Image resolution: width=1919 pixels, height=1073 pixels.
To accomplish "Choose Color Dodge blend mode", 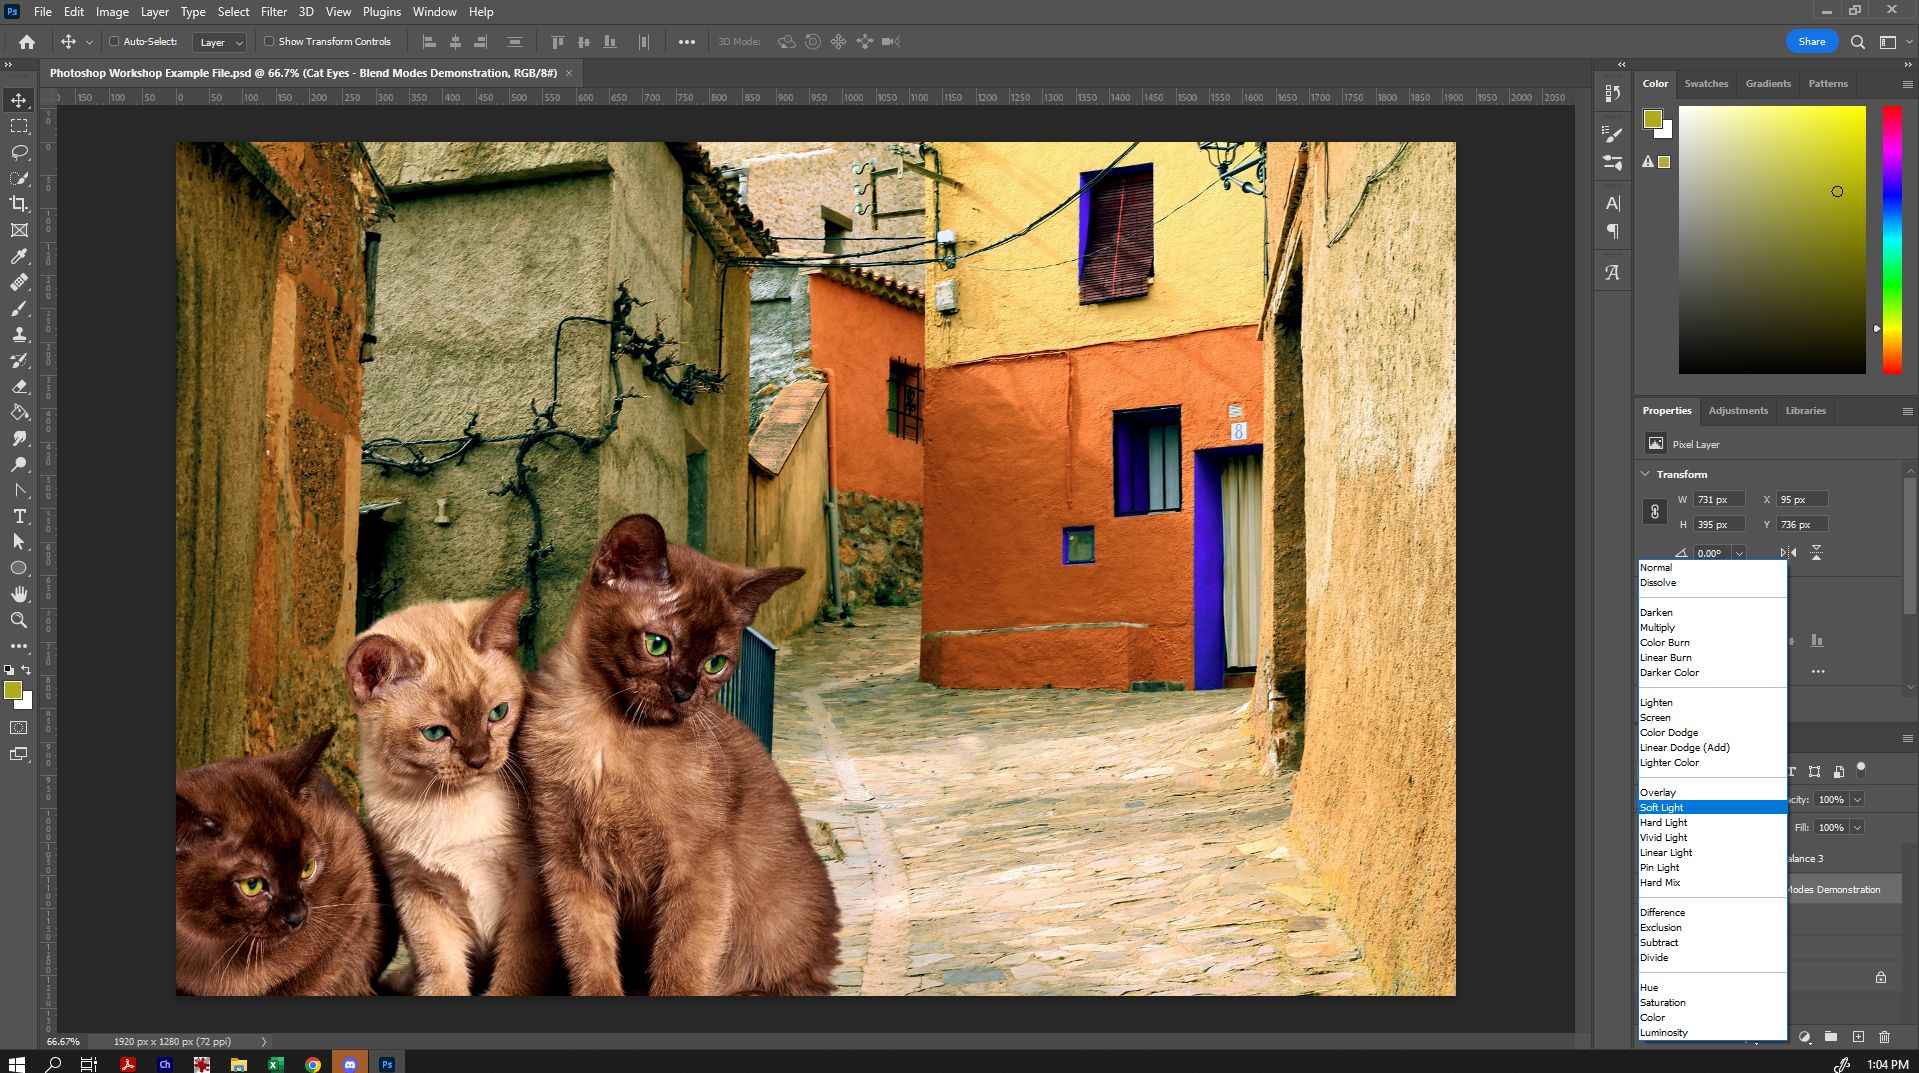I will 1712,733.
